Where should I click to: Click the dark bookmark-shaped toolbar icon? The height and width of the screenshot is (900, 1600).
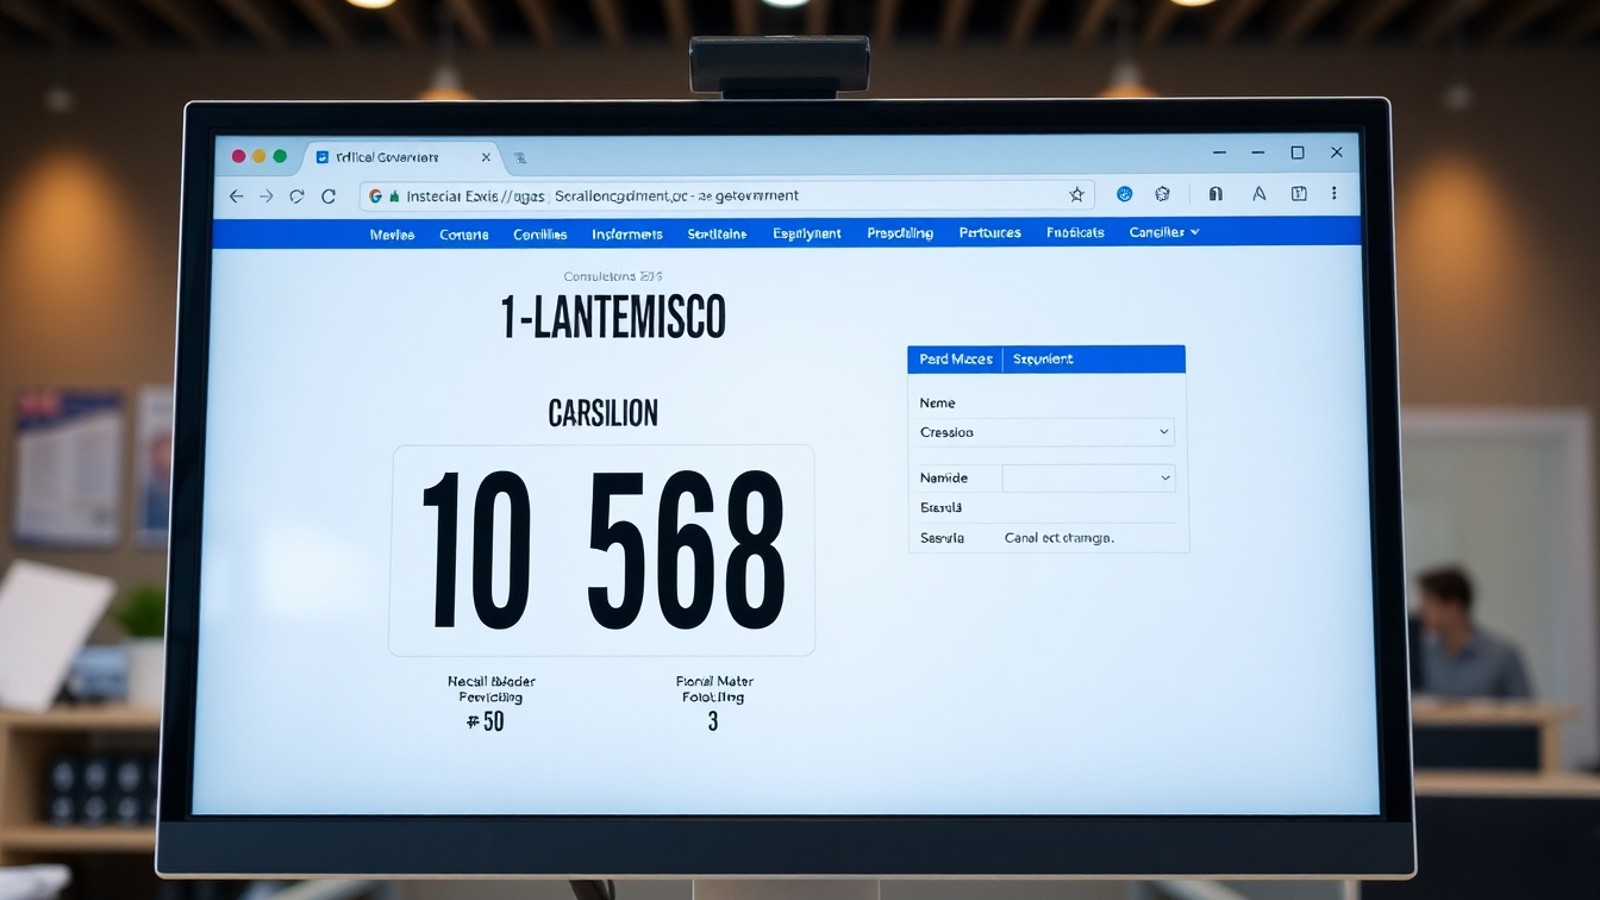point(1216,194)
